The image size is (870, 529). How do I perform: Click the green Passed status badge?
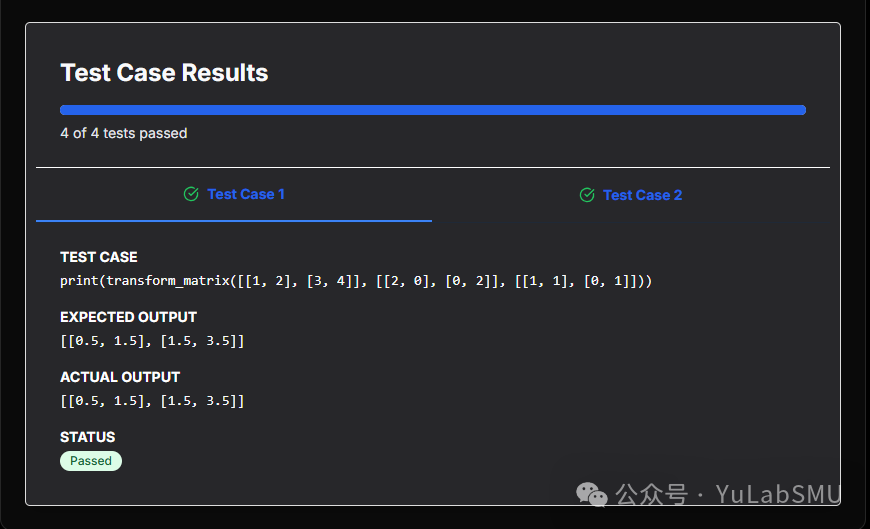click(x=91, y=461)
